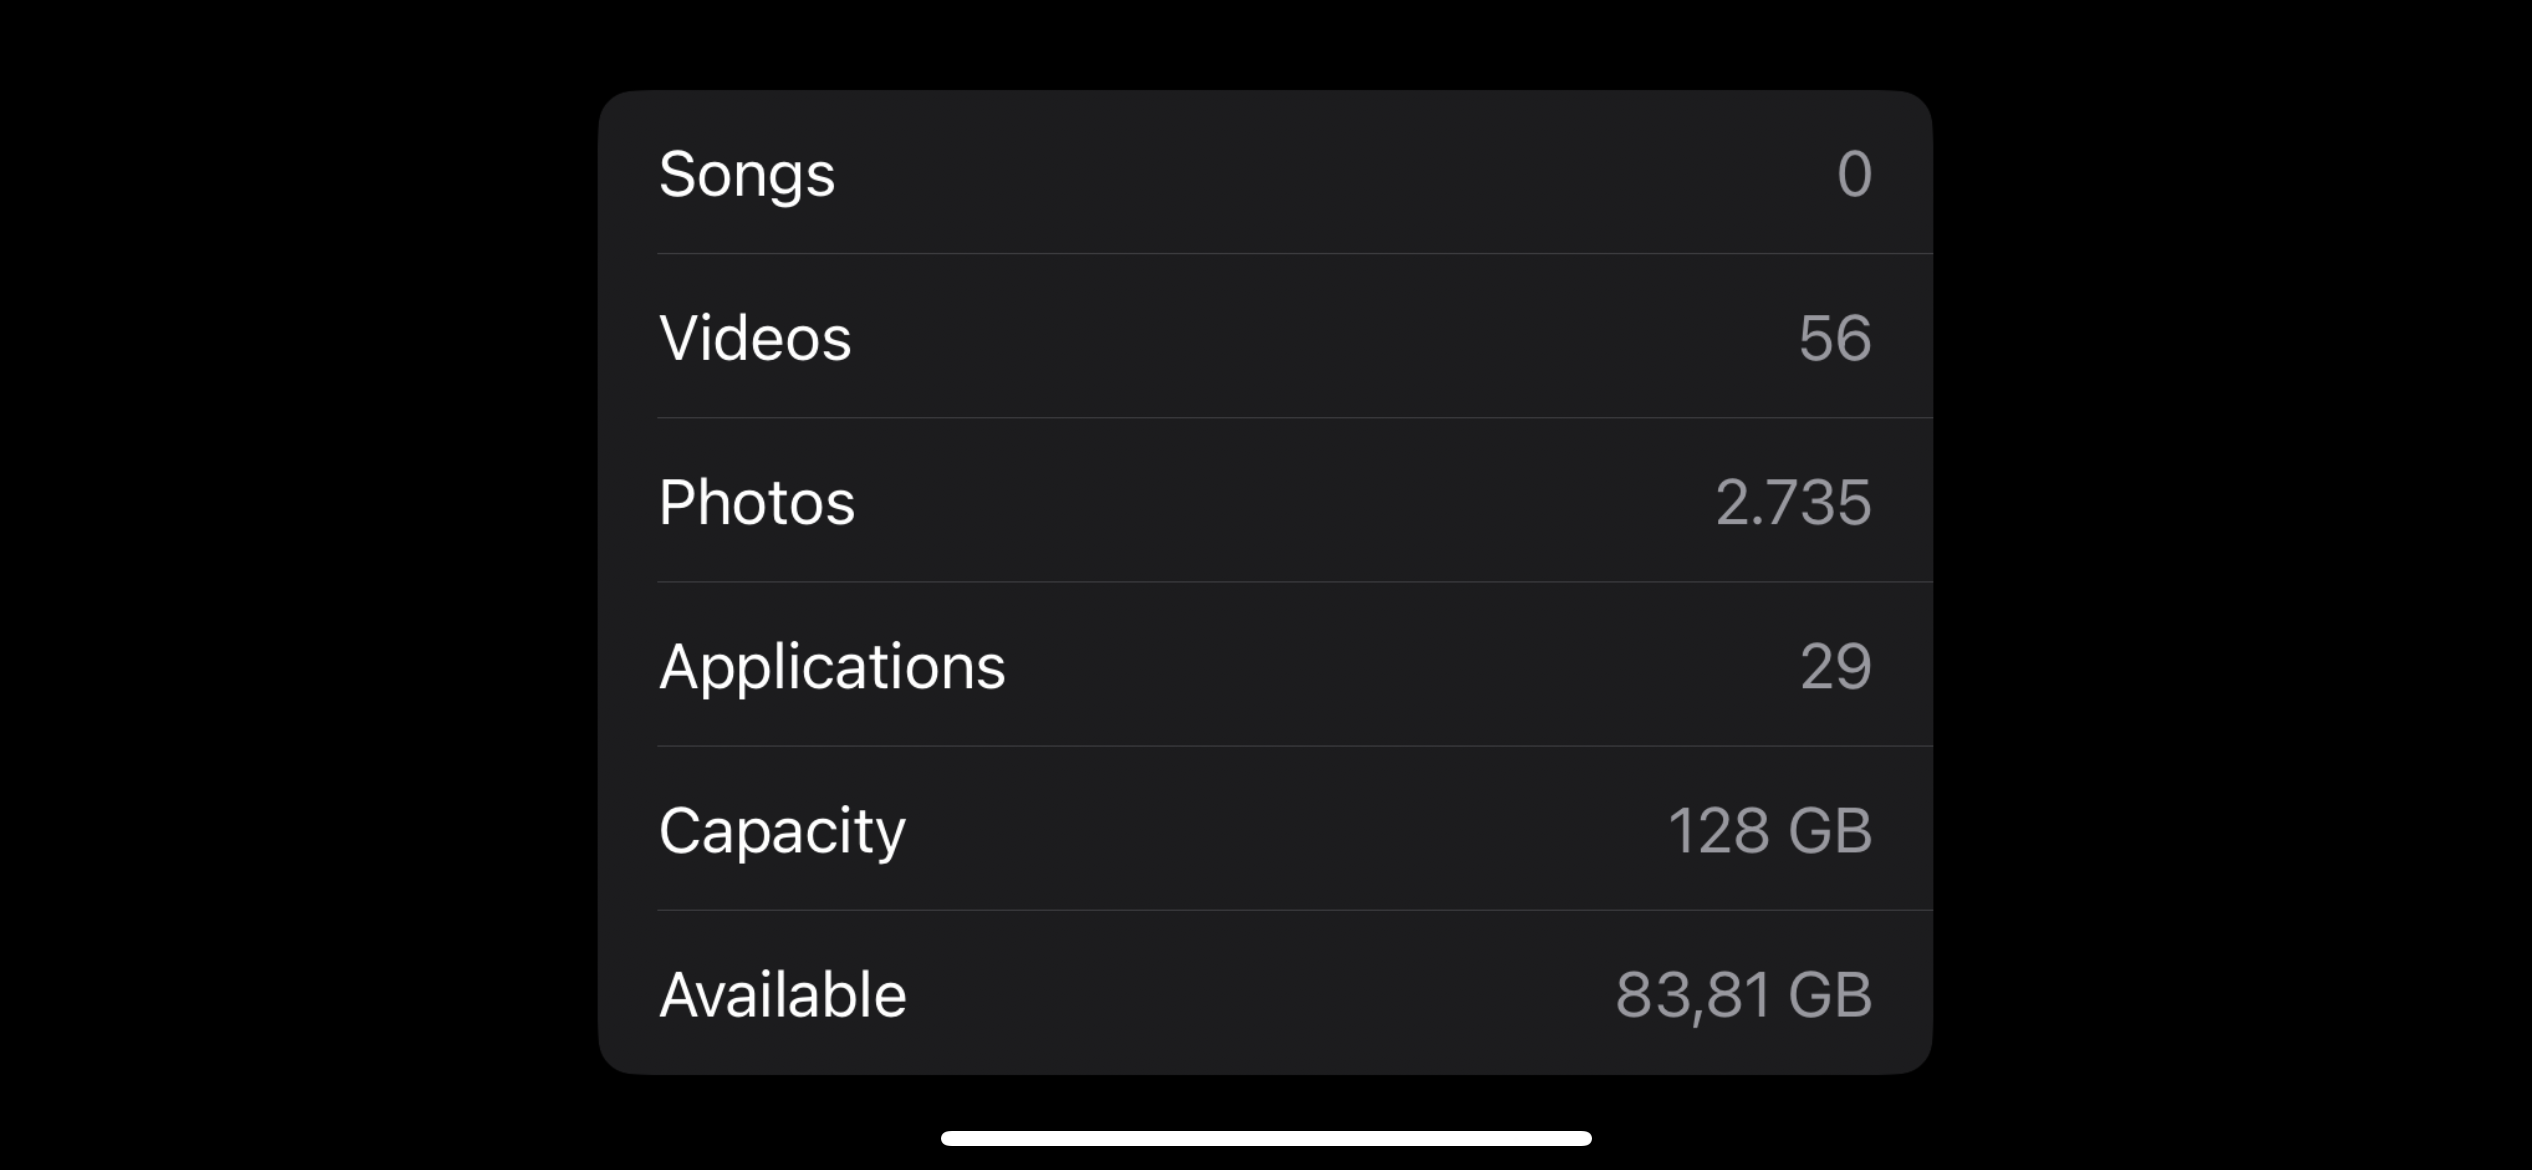
Task: Click the GB unit in Available row
Action: coord(1829,995)
